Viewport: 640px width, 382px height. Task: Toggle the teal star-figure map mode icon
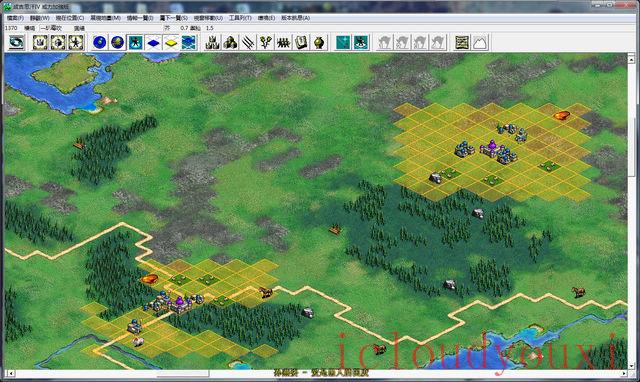coord(135,42)
